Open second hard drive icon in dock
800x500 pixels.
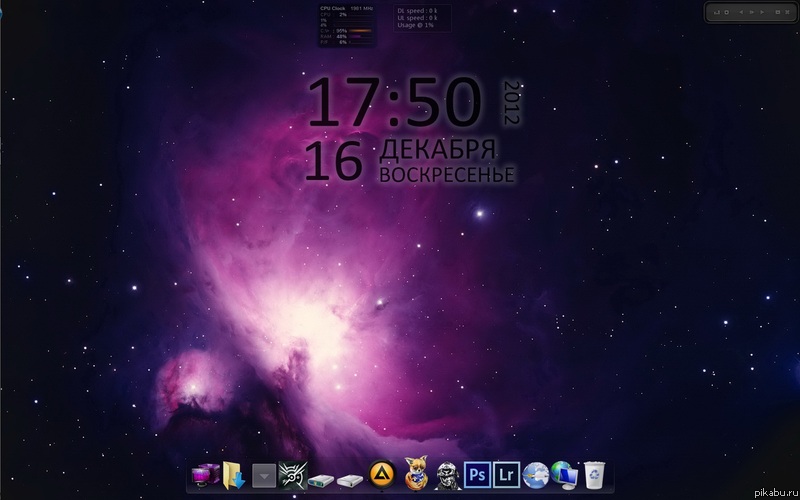[350, 481]
